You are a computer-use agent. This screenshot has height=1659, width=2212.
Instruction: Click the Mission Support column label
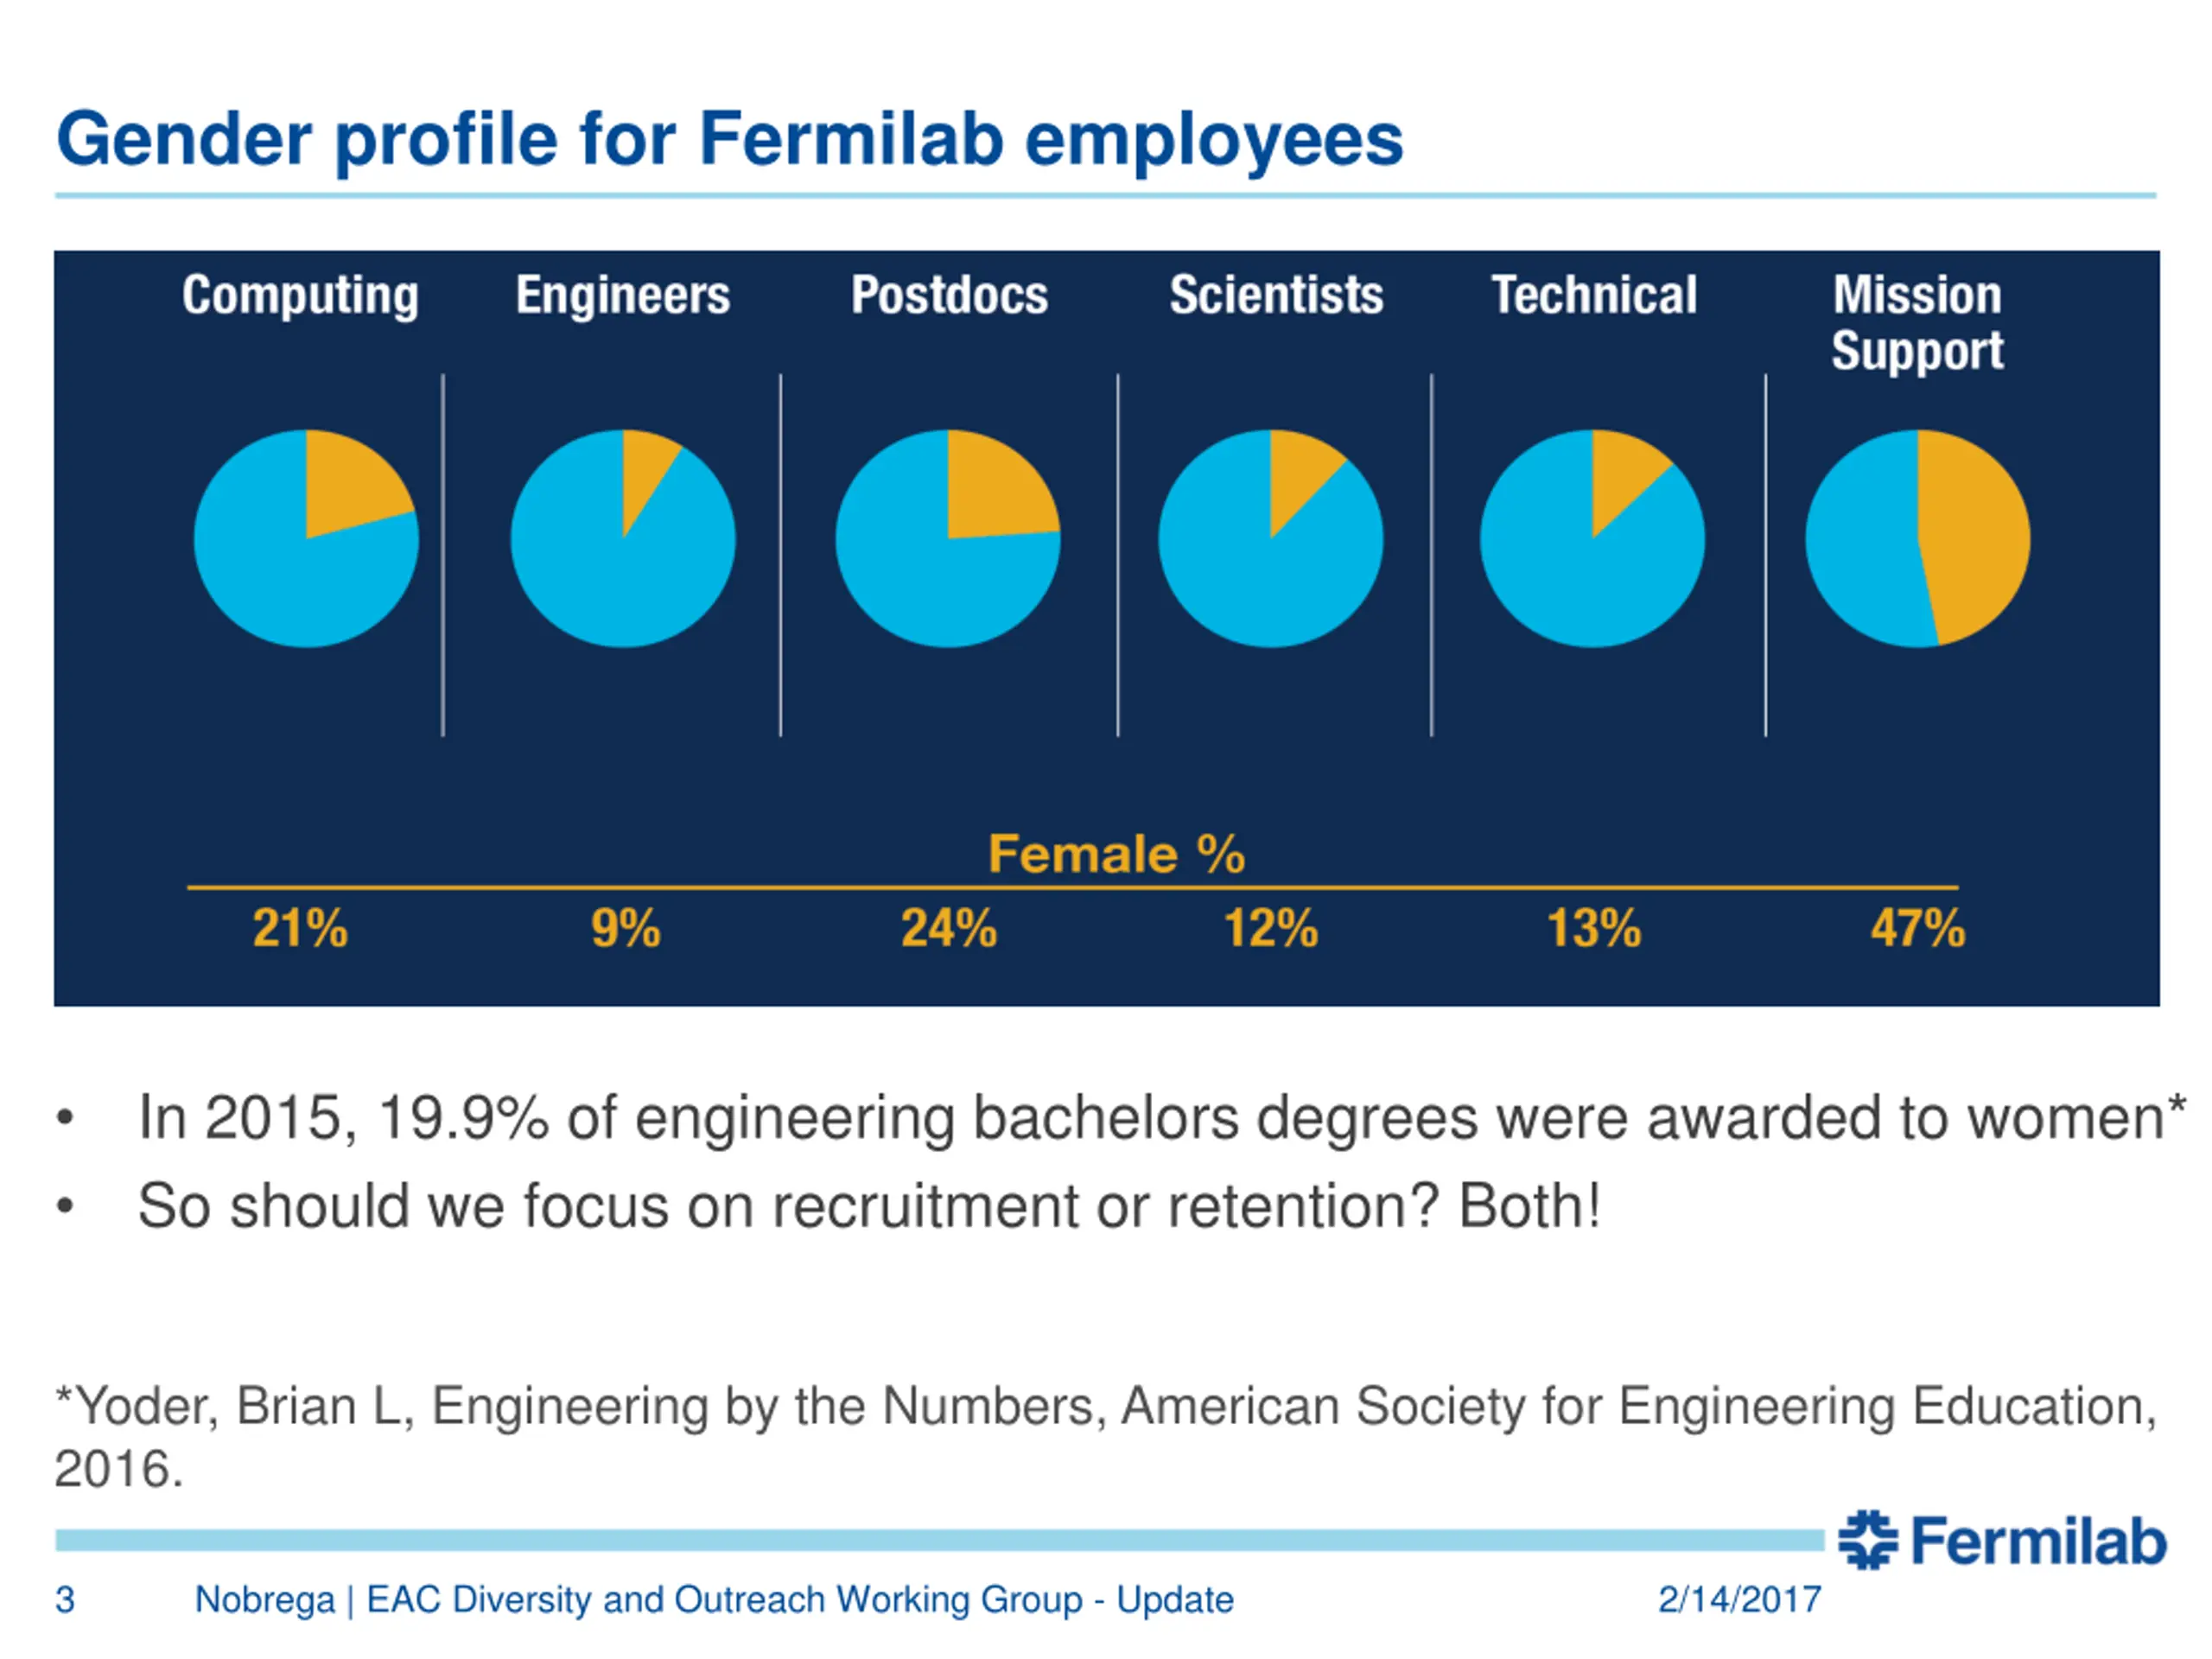click(x=1918, y=323)
